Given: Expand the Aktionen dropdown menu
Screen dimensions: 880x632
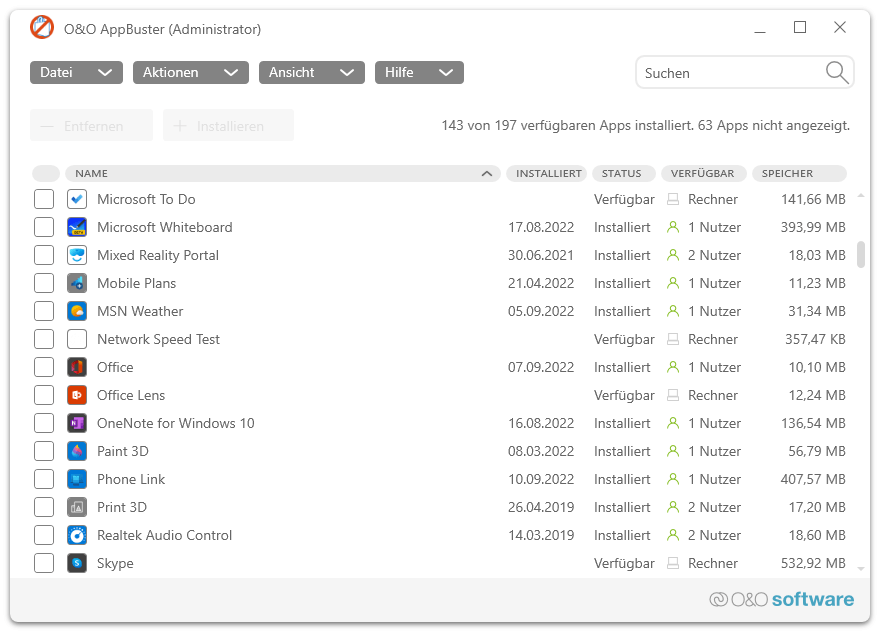Looking at the screenshot, I should 191,72.
